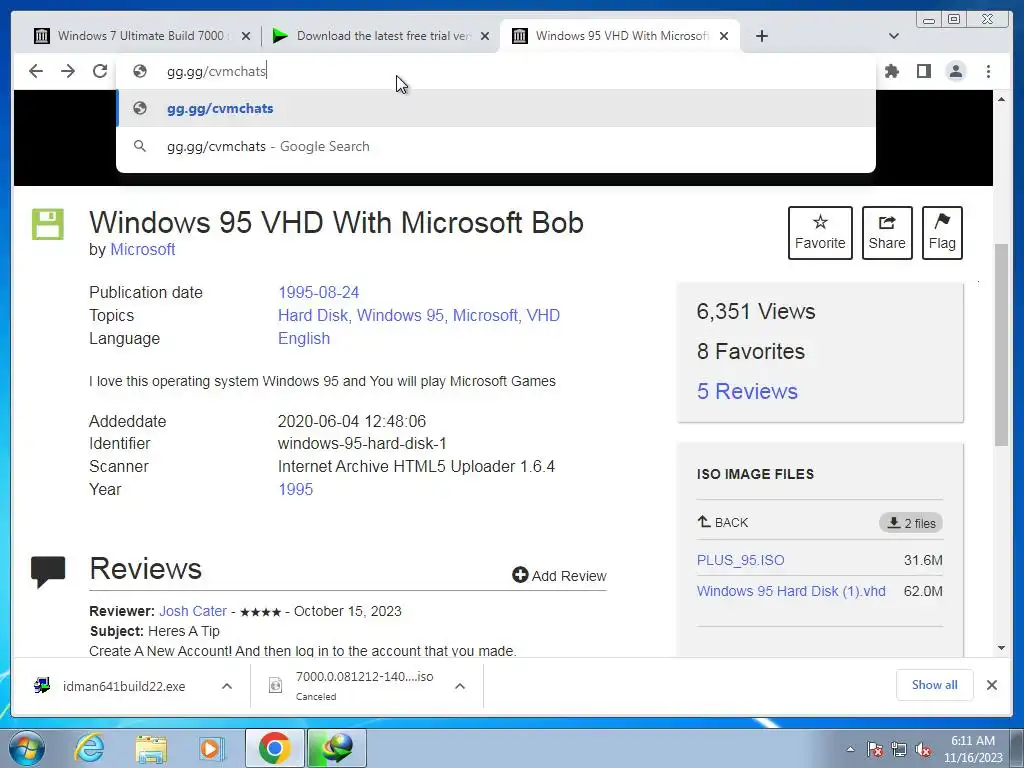Open the Extensions puzzle icon
Image resolution: width=1024 pixels, height=768 pixels.
click(x=891, y=71)
